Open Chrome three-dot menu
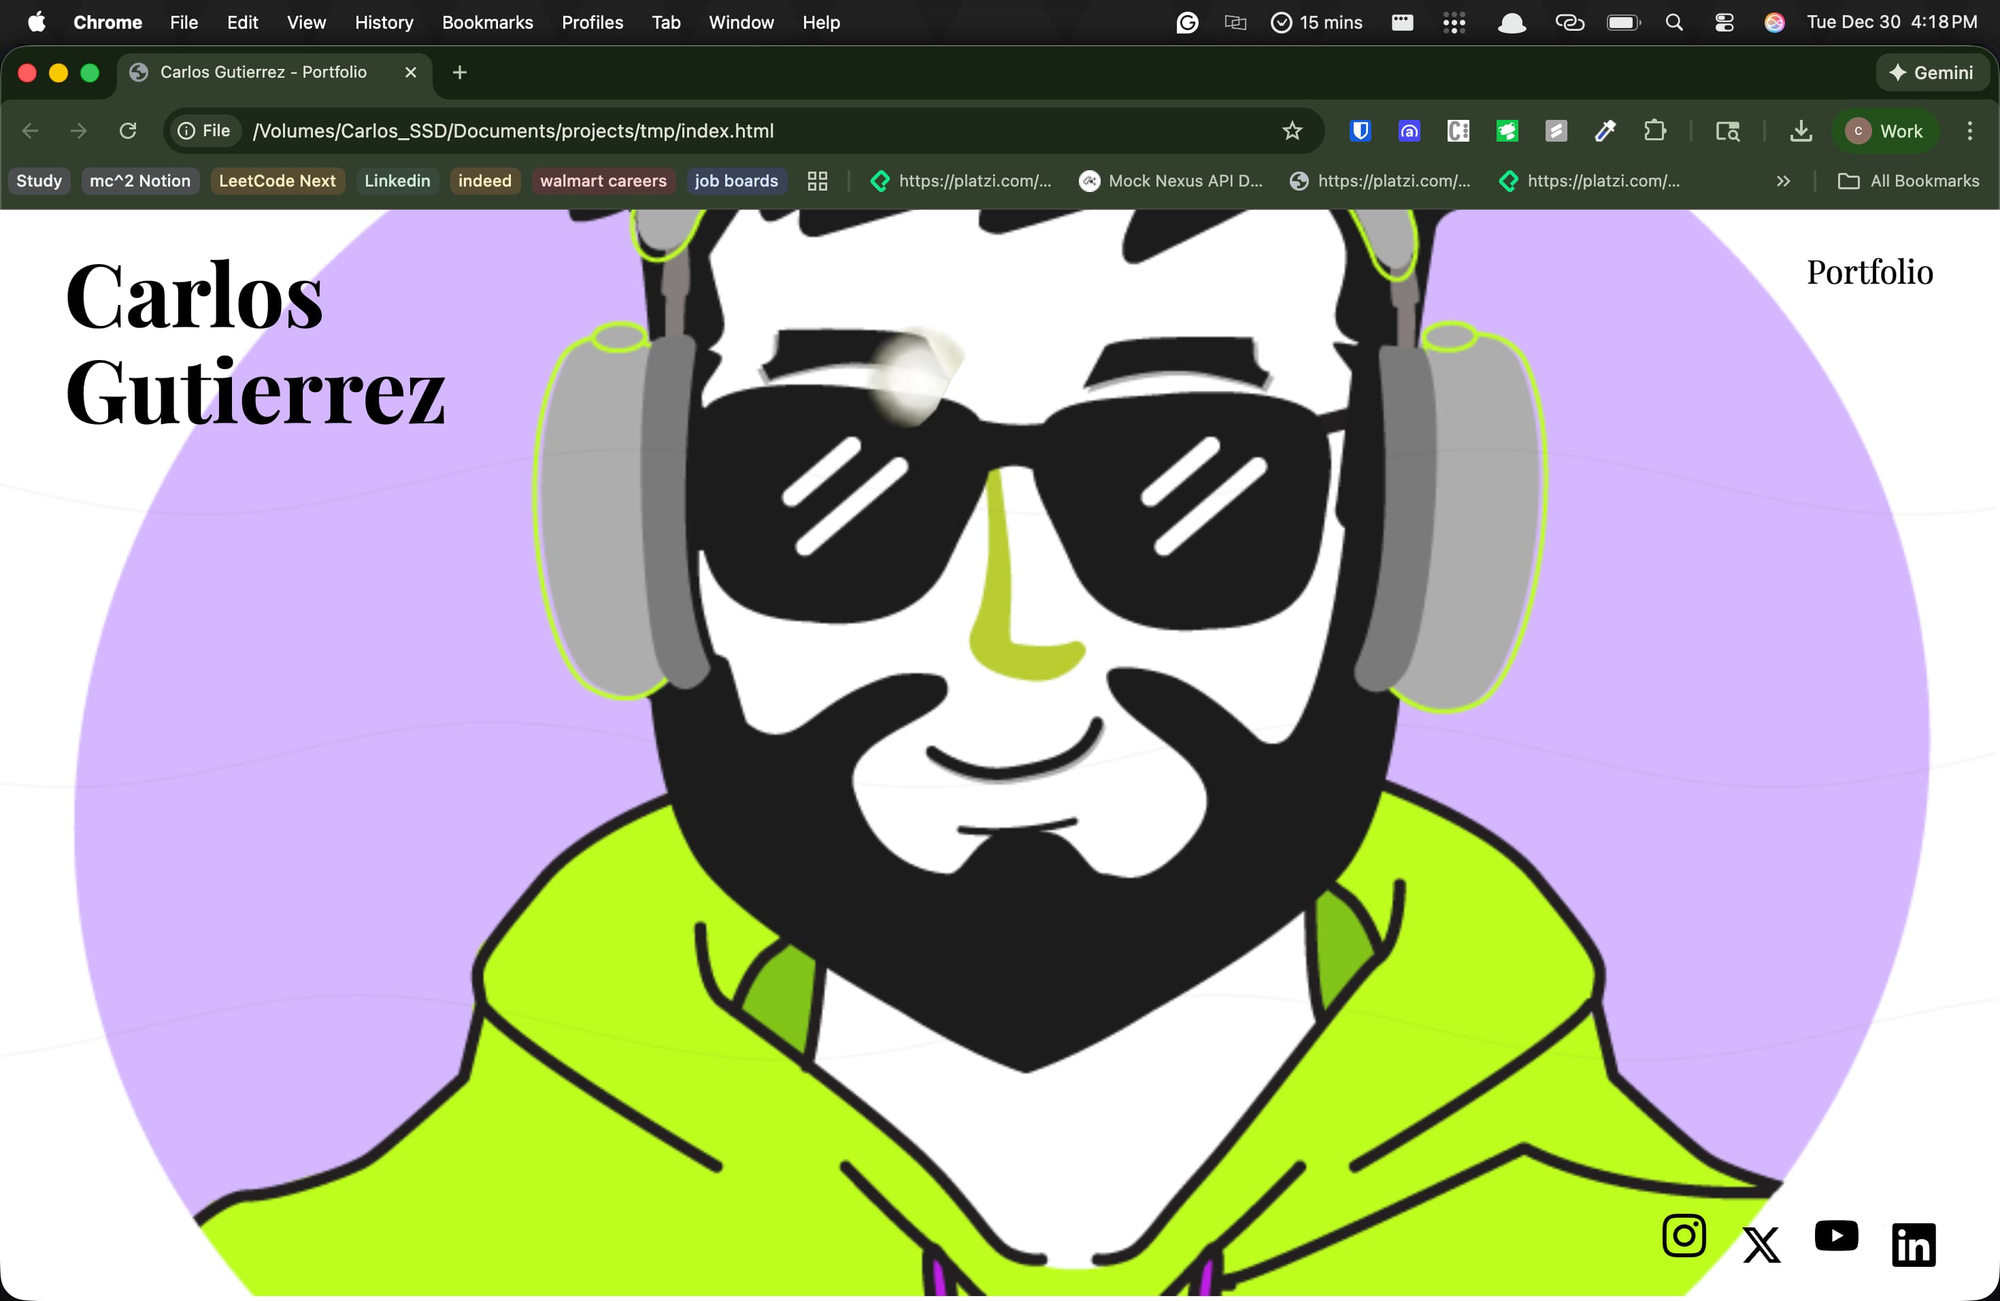Viewport: 2000px width, 1301px height. pyautogui.click(x=1970, y=131)
